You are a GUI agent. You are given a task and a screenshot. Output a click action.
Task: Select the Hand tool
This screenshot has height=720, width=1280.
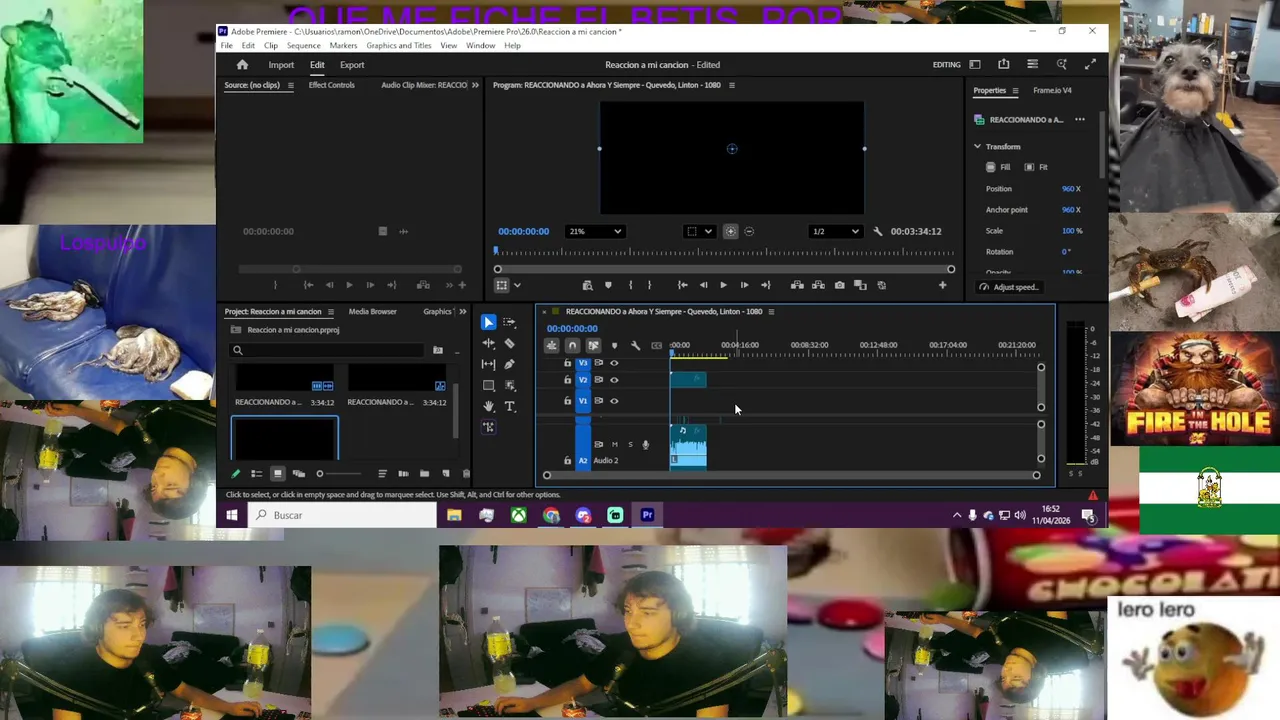(x=488, y=406)
